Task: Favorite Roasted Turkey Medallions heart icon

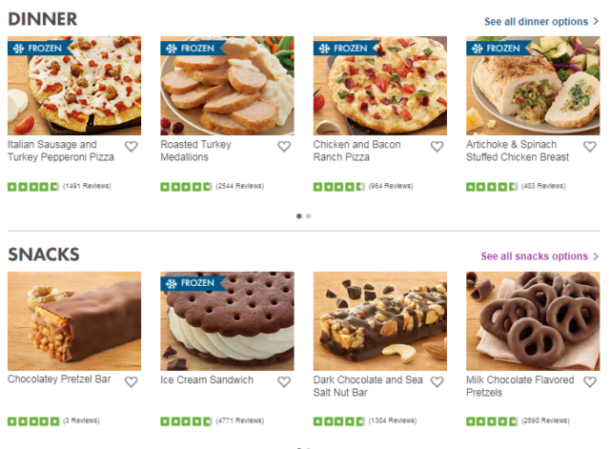Action: [284, 146]
